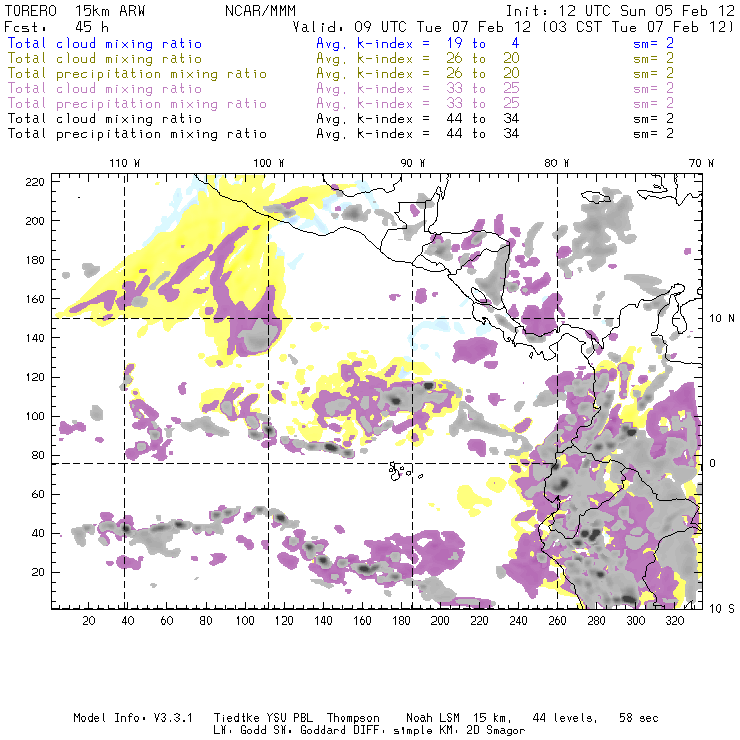This screenshot has width=740, height=740.
Task: Click the blue "sm= 2" legend value
Action: pos(653,44)
